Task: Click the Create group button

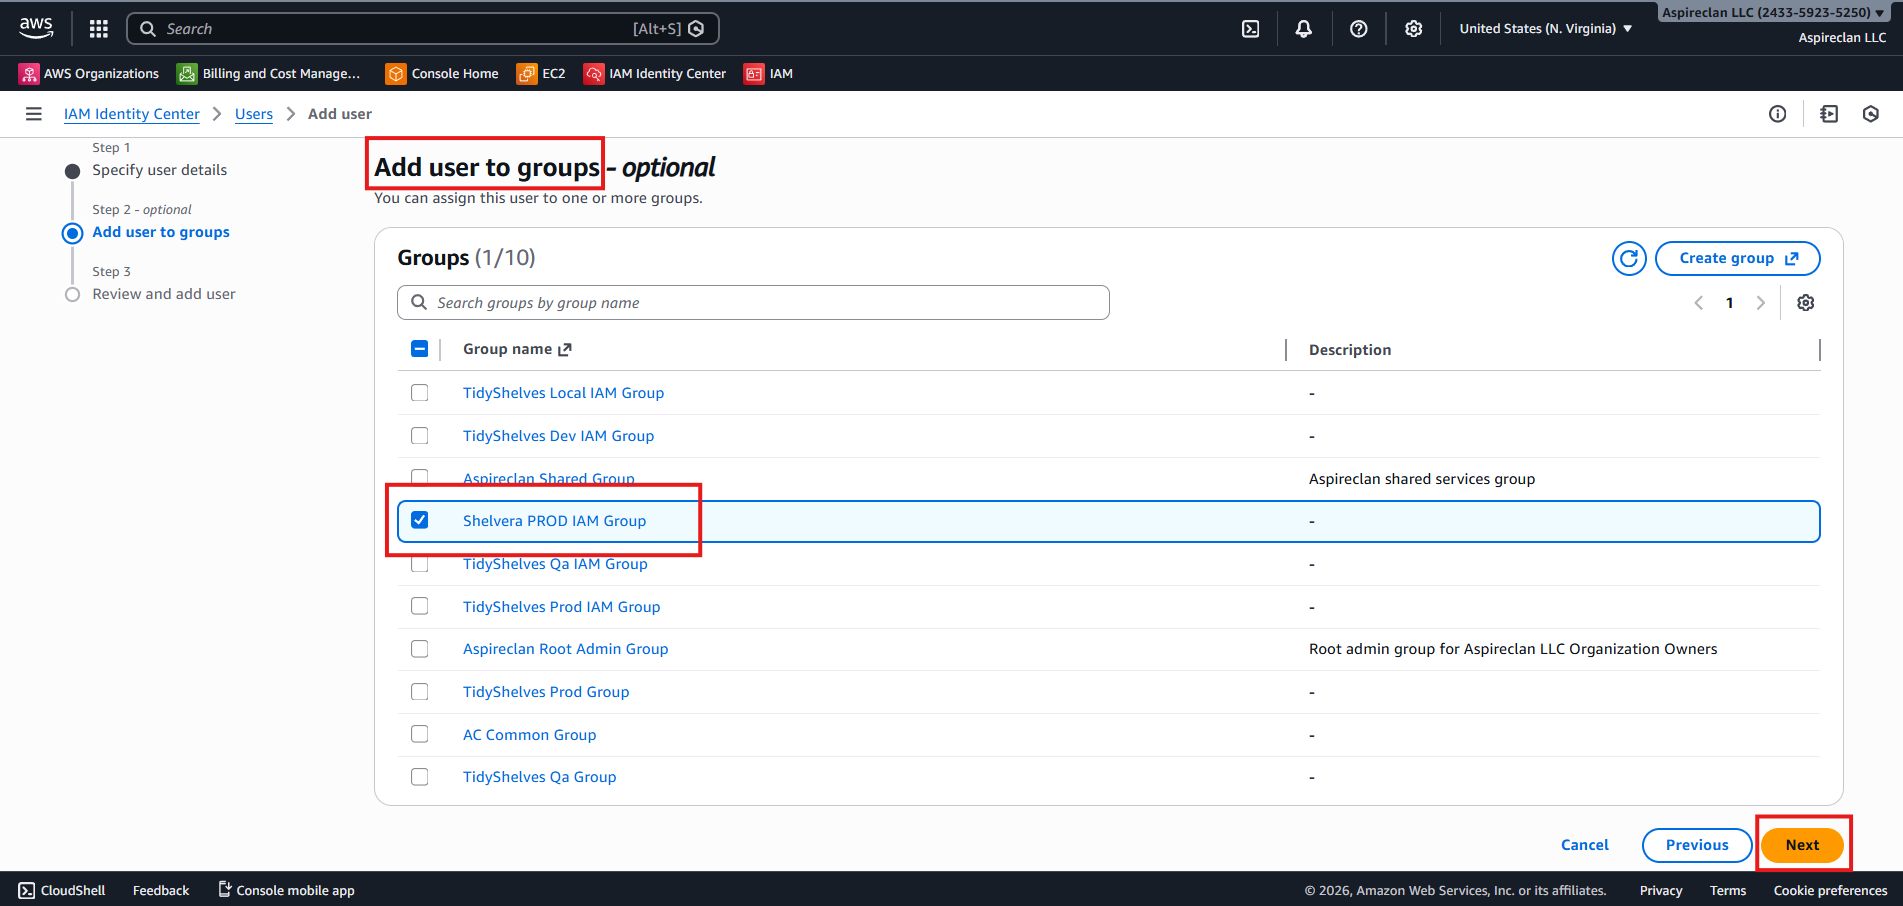Action: pos(1738,258)
